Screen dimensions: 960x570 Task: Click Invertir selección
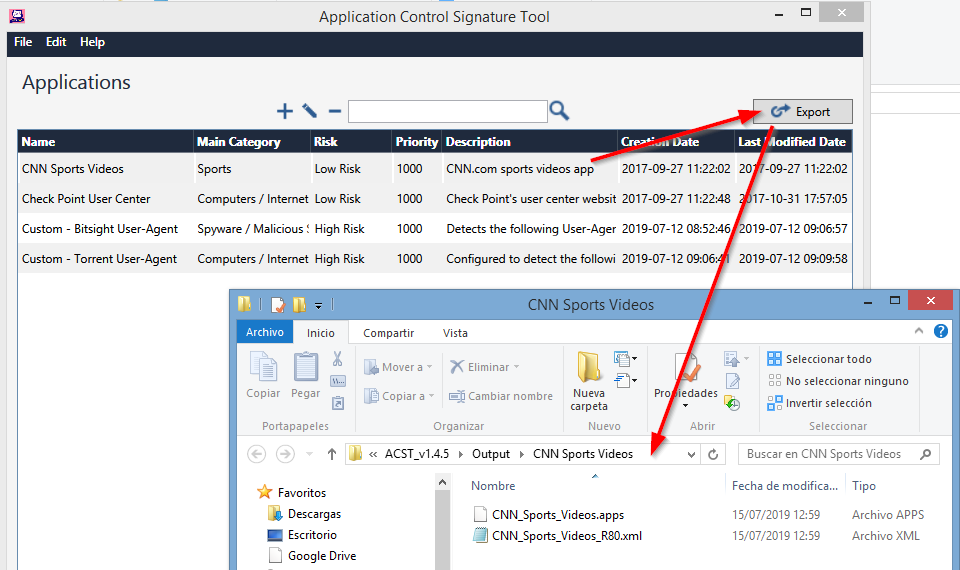coord(819,403)
